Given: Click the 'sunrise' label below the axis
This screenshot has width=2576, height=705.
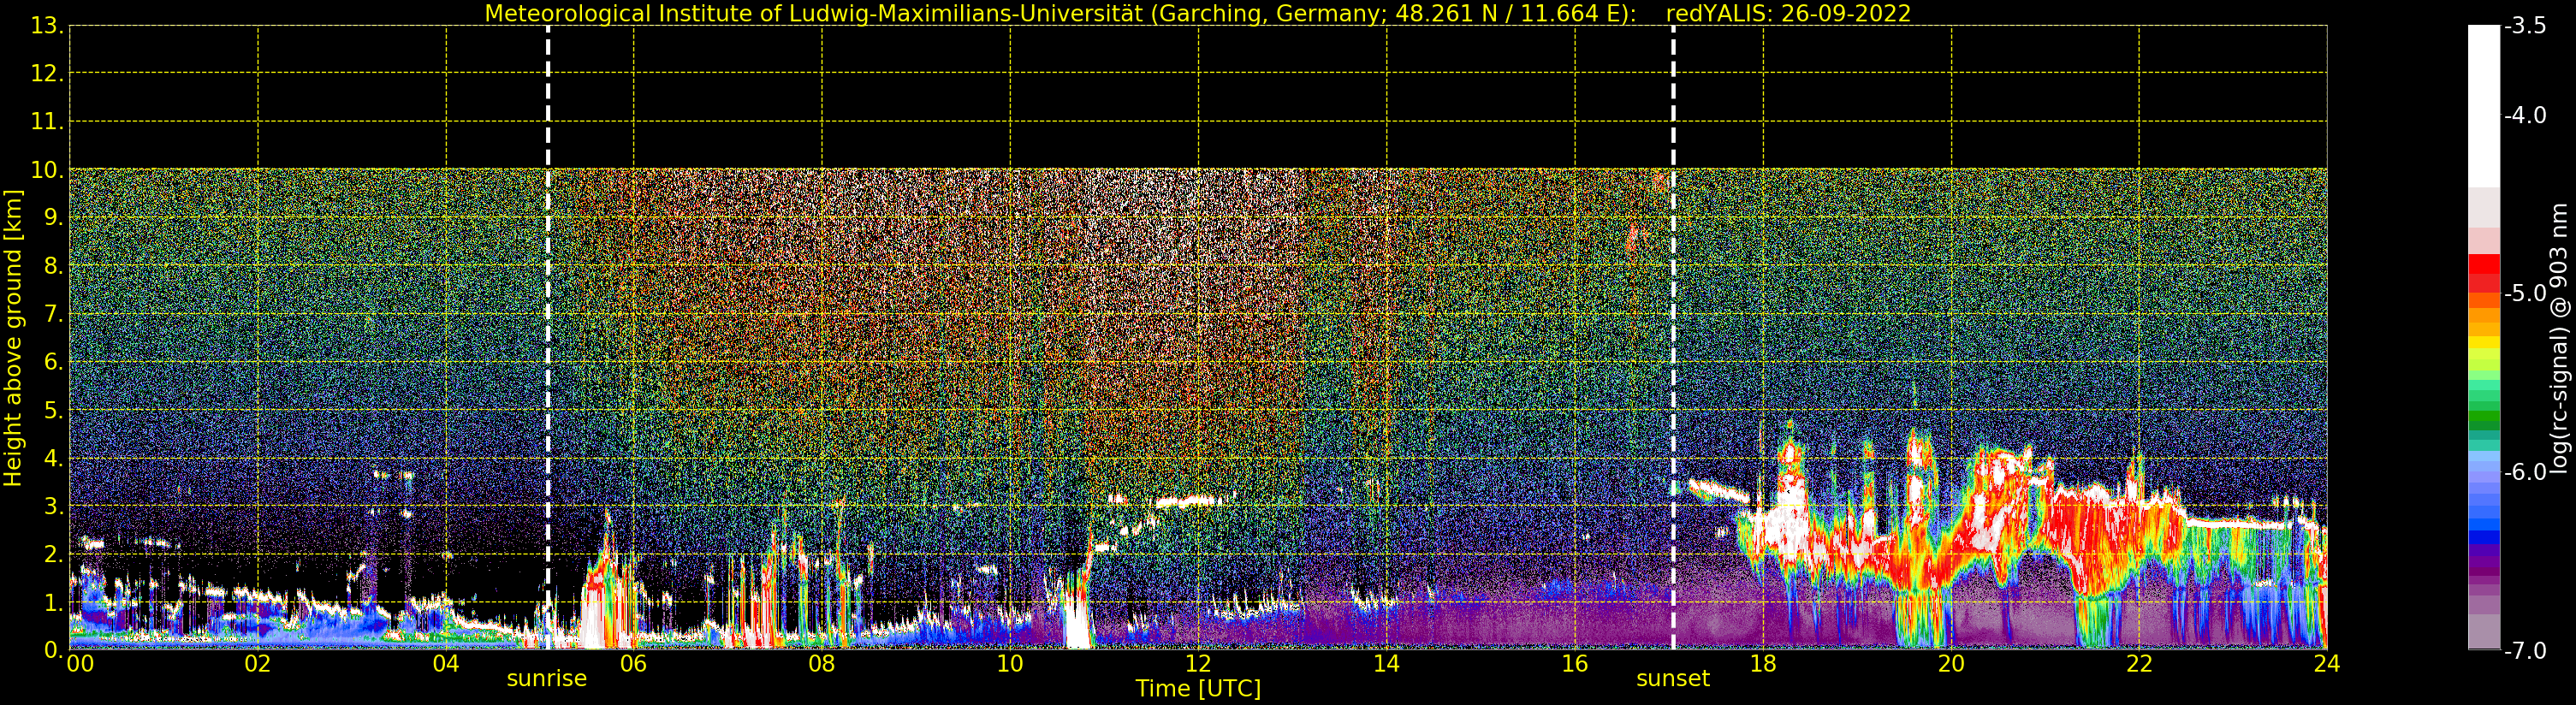Looking at the screenshot, I should click(x=546, y=679).
